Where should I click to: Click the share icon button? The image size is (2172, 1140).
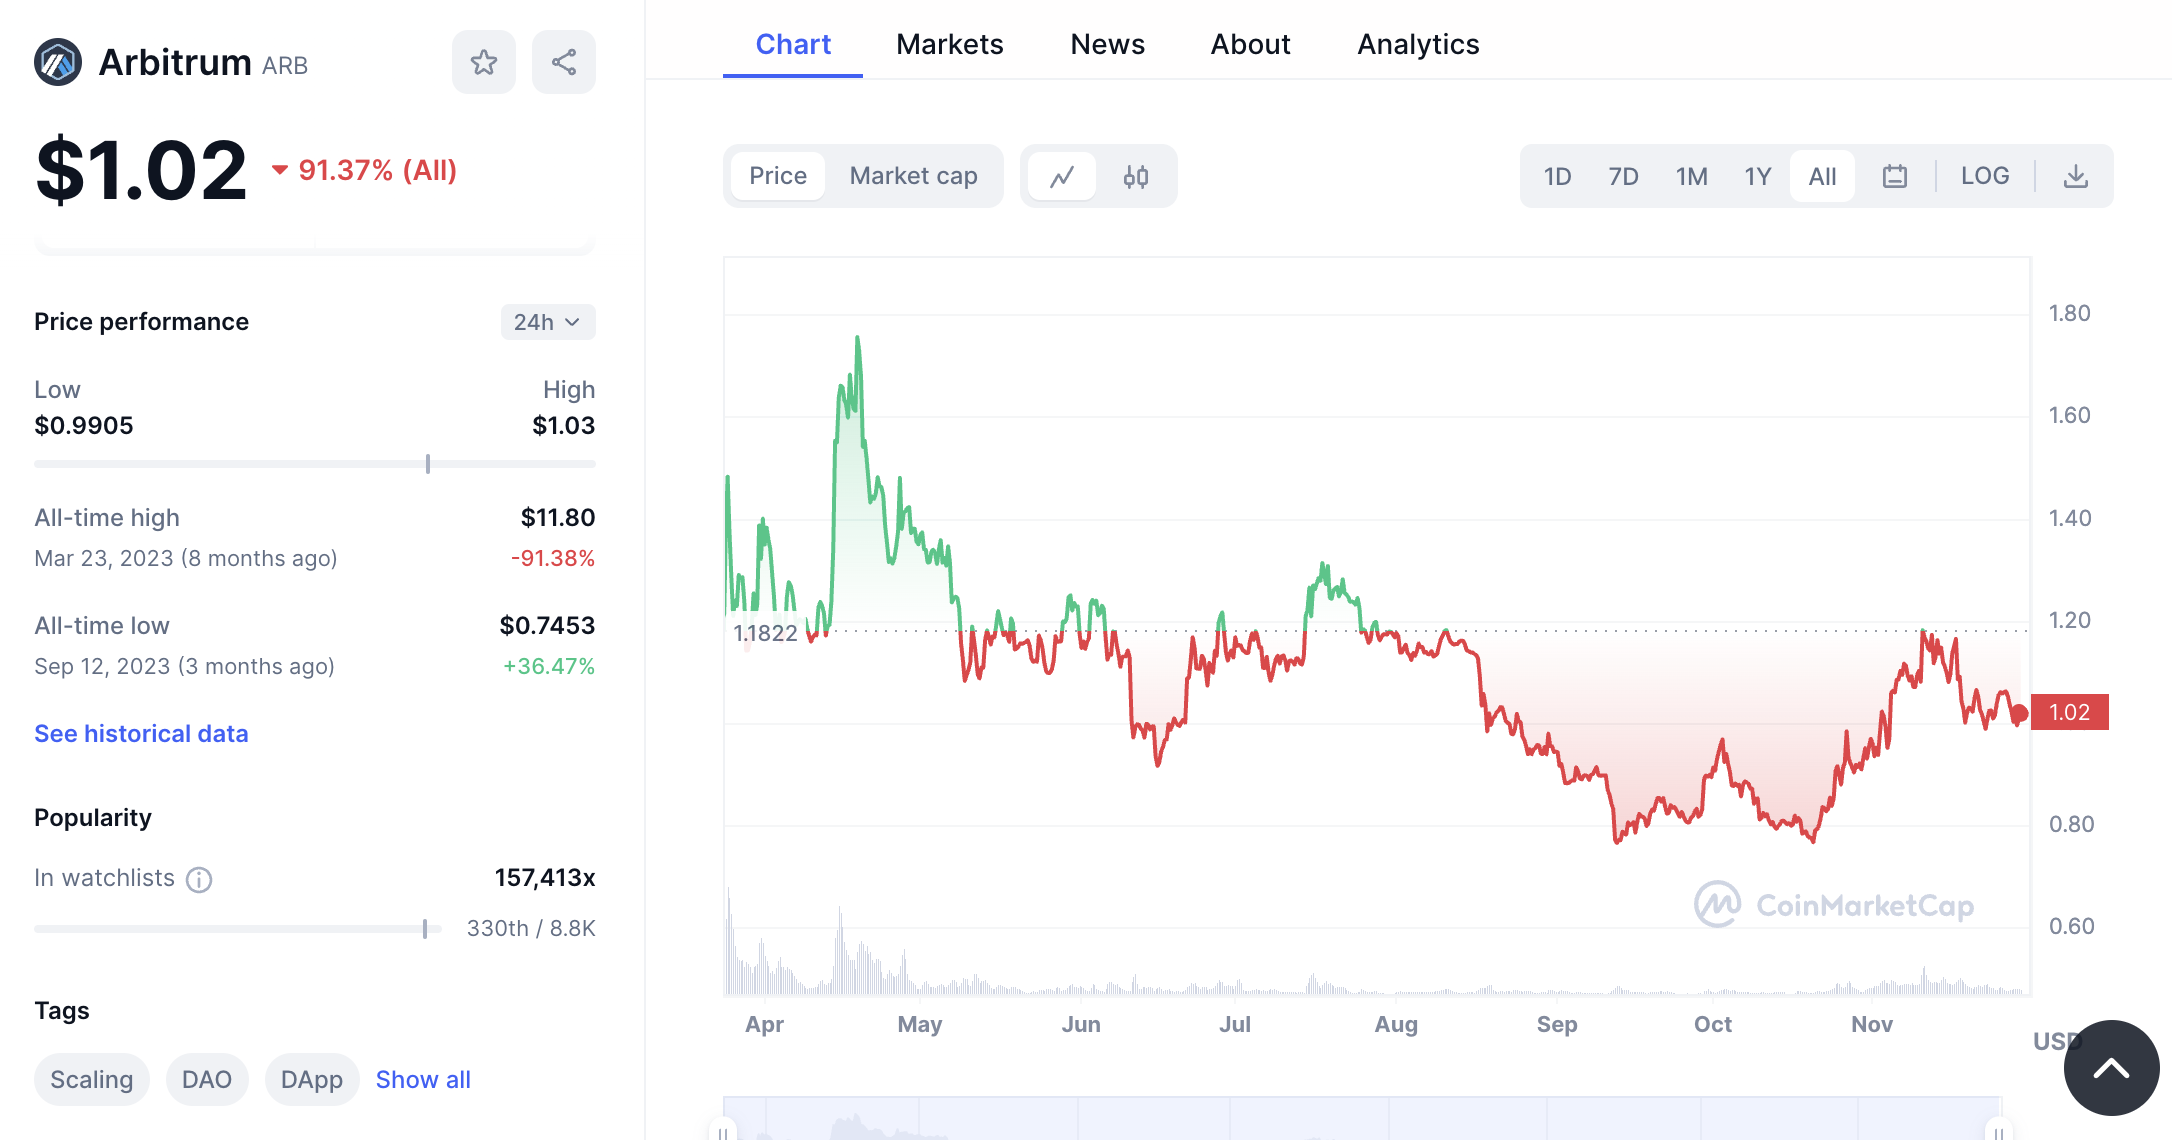pyautogui.click(x=564, y=62)
